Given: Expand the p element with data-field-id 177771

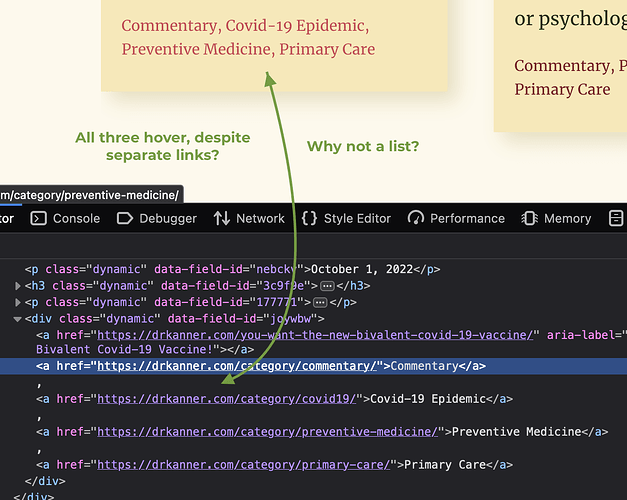Looking at the screenshot, I should coord(18,302).
